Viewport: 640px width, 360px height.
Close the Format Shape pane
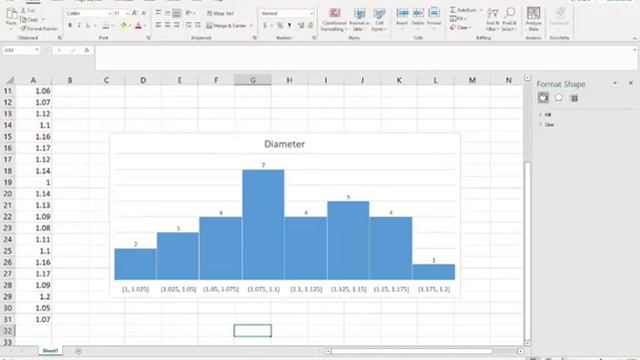pyautogui.click(x=631, y=83)
